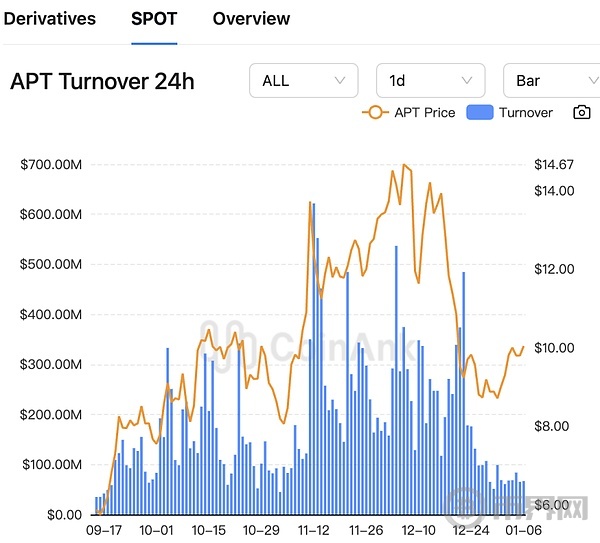The image size is (600, 543).
Task: Click the 11-12 date label
Action: (x=313, y=530)
